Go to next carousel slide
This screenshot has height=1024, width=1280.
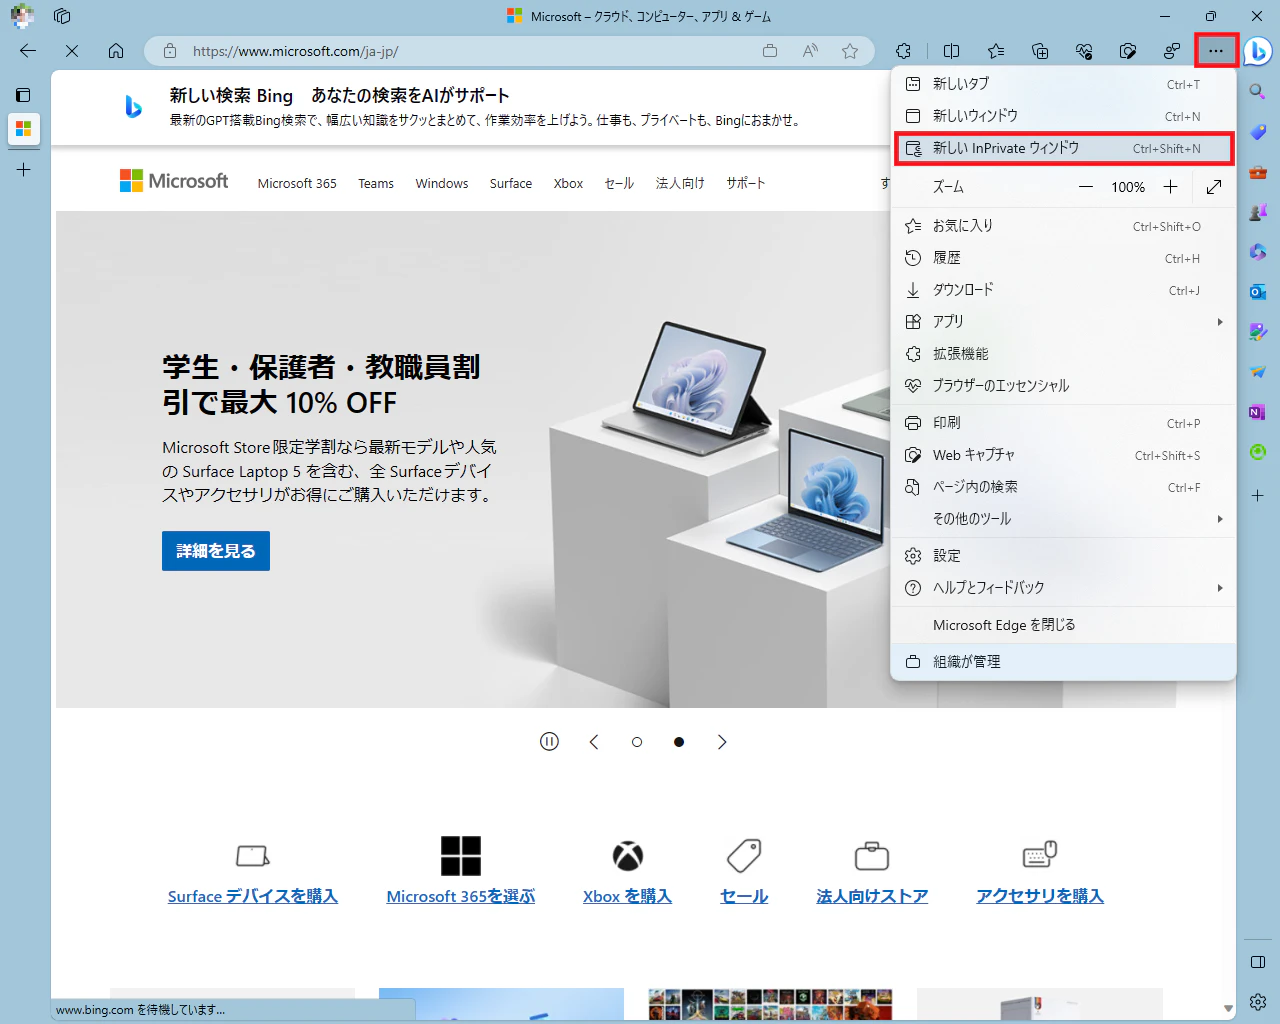[722, 742]
